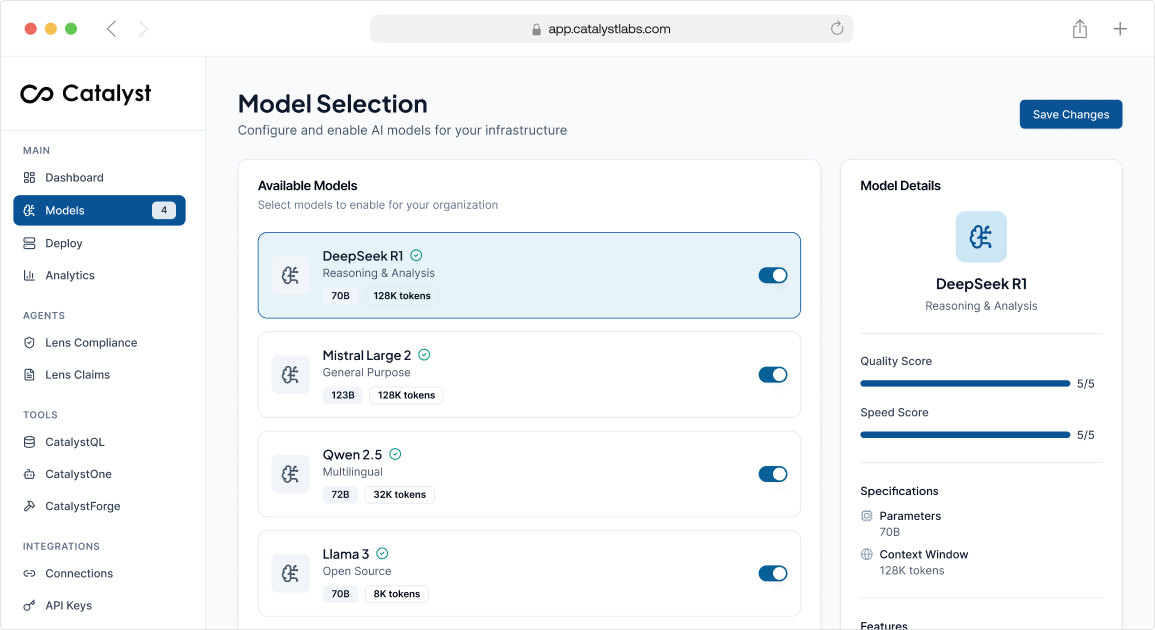The height and width of the screenshot is (630, 1155).
Task: Open CatalystQL tool
Action: point(99,442)
